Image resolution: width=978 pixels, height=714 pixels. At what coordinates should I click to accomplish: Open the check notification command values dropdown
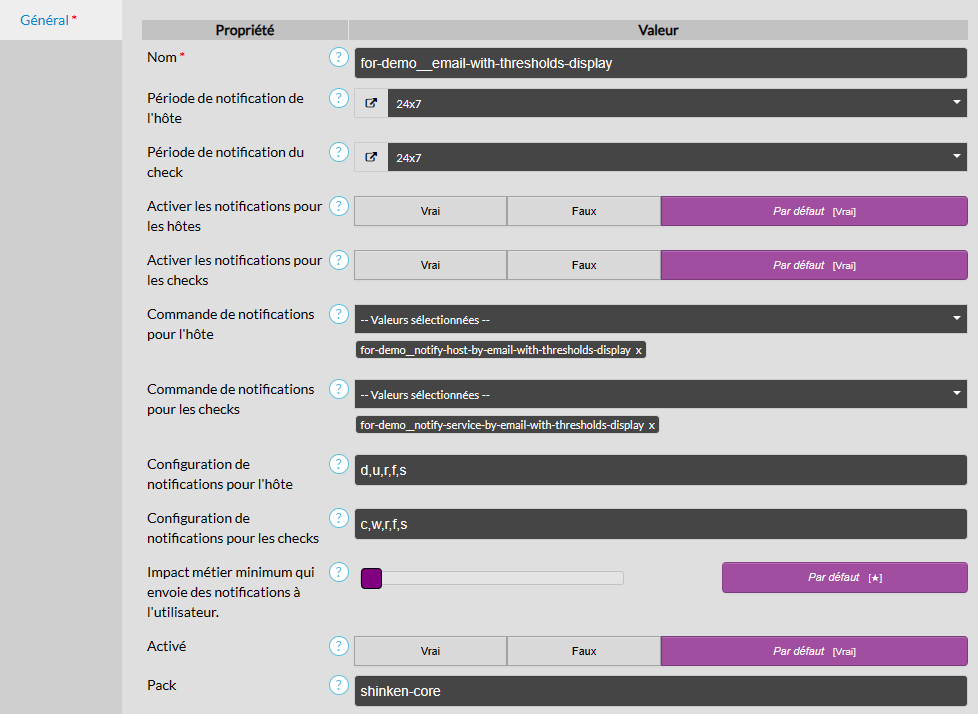(x=660, y=394)
